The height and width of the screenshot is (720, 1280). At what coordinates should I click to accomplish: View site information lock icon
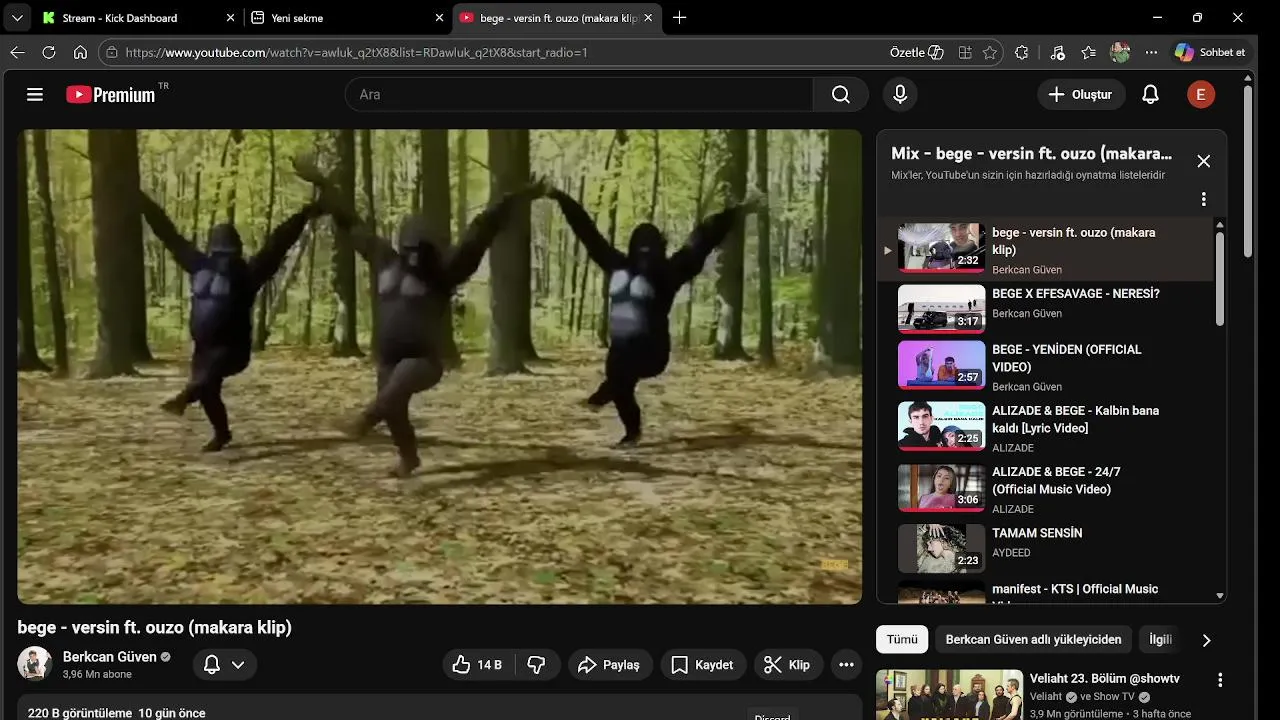click(111, 52)
